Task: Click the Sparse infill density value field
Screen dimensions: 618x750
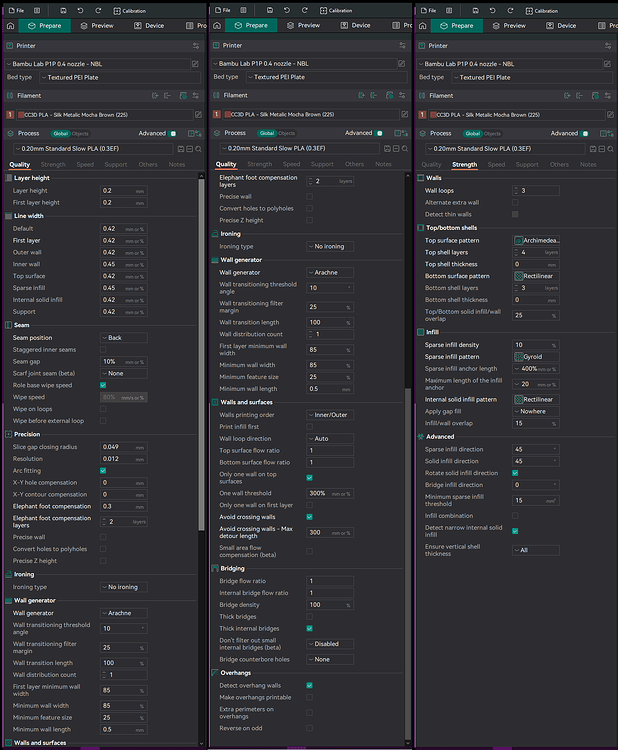Action: [536, 345]
